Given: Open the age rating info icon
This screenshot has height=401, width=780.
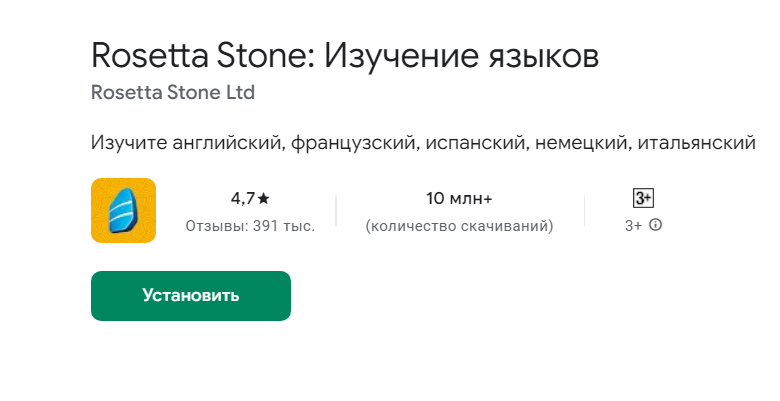Looking at the screenshot, I should (x=656, y=226).
